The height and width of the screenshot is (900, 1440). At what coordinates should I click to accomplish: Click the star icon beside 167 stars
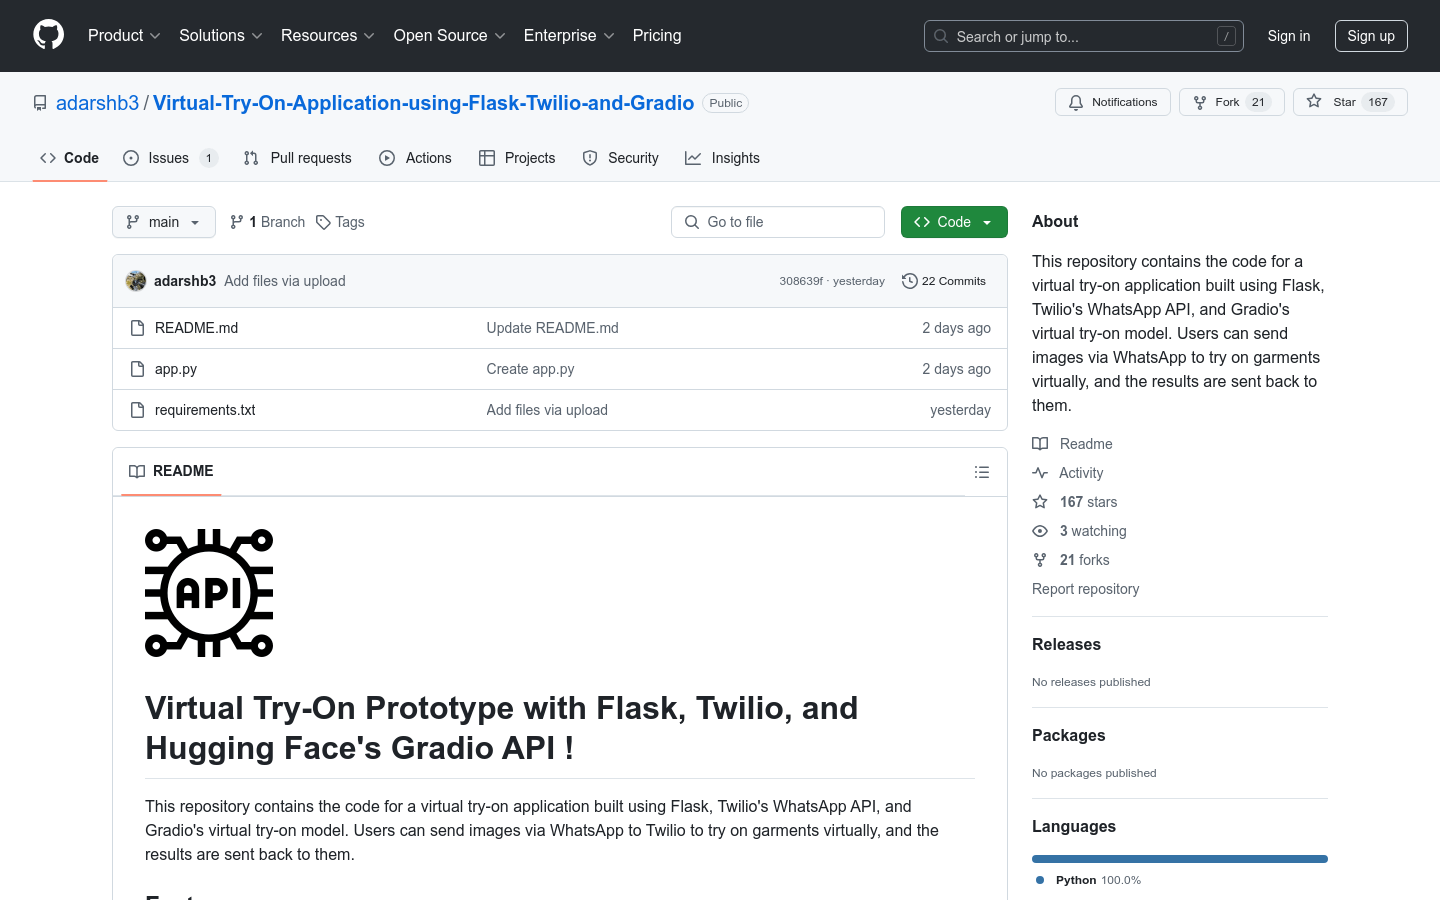(1040, 502)
